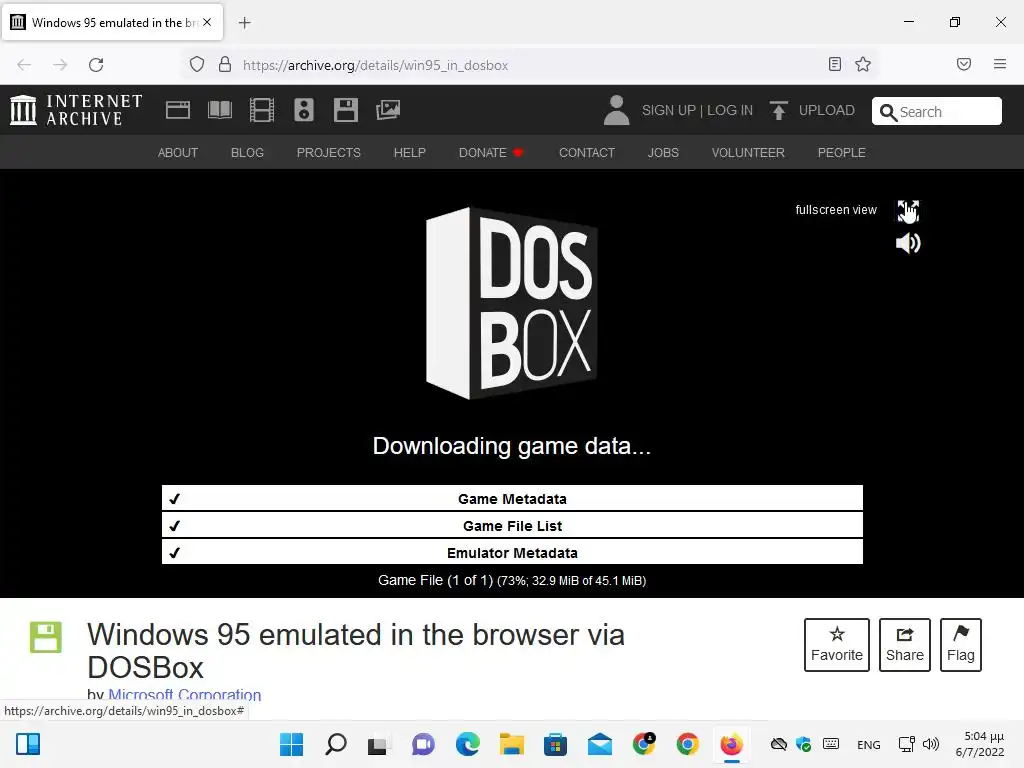This screenshot has height=768, width=1024.
Task: Open the Images icon
Action: click(388, 110)
